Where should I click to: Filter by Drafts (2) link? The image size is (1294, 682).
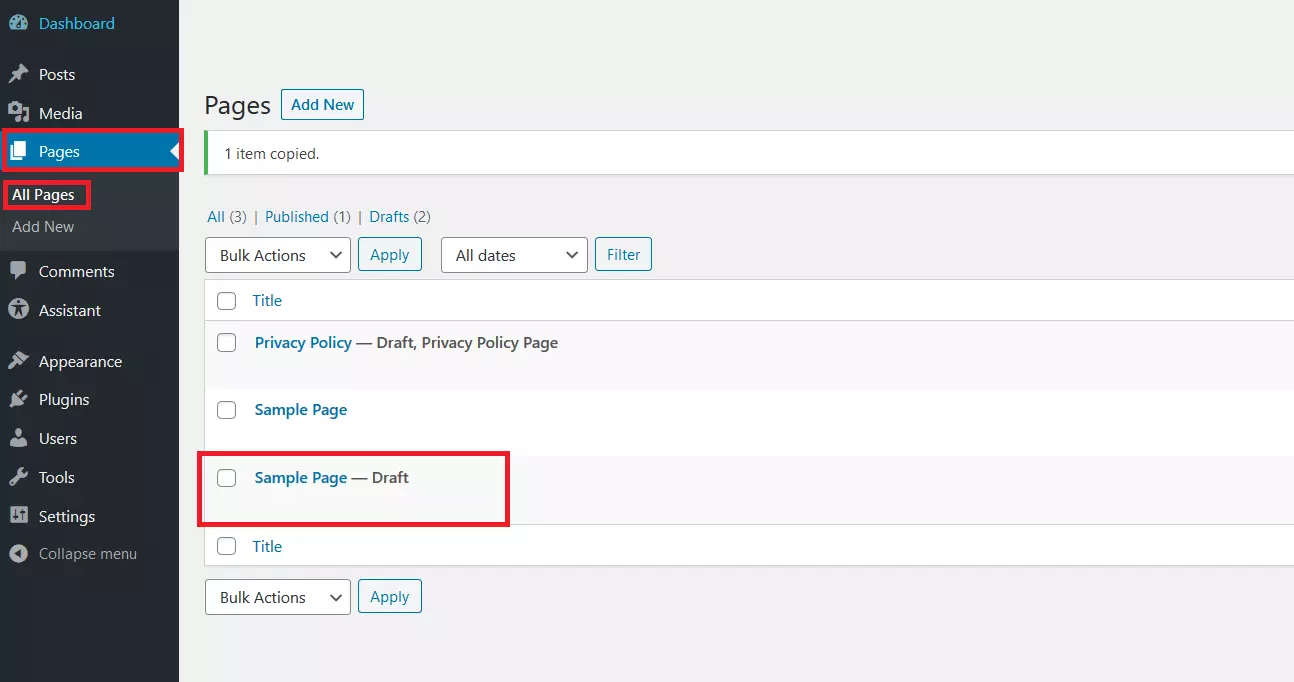(x=400, y=216)
